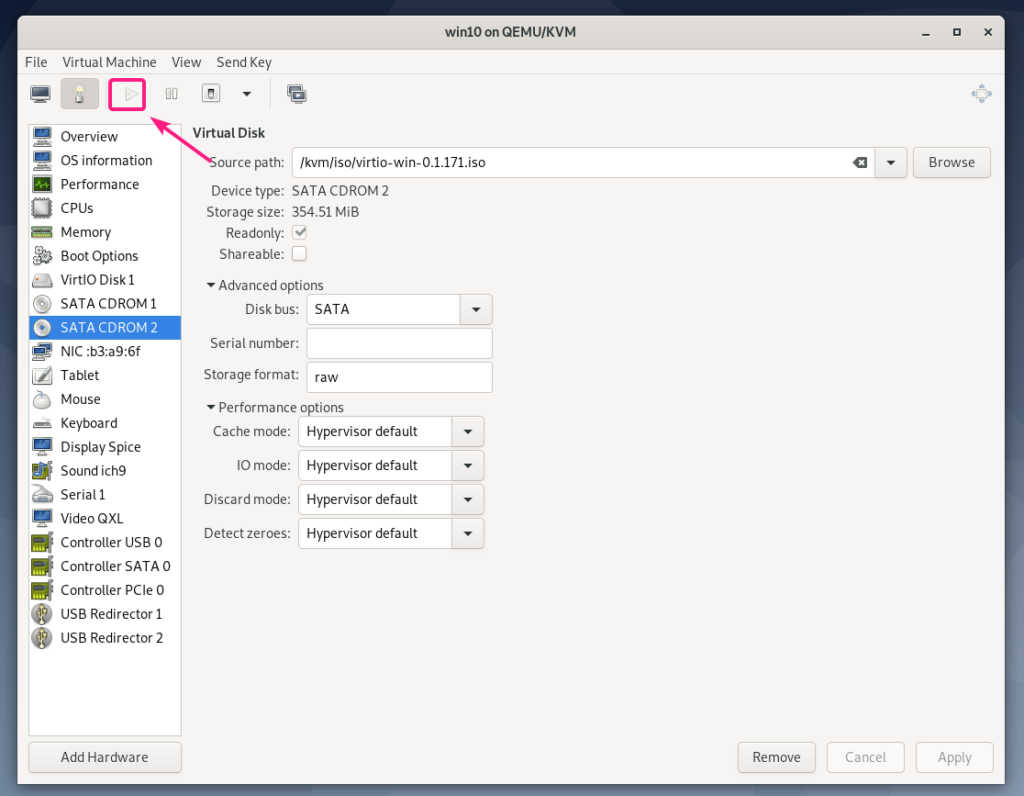Open Boot Options entry
Screen dimensions: 1024x796
pyautogui.click(x=104, y=256)
